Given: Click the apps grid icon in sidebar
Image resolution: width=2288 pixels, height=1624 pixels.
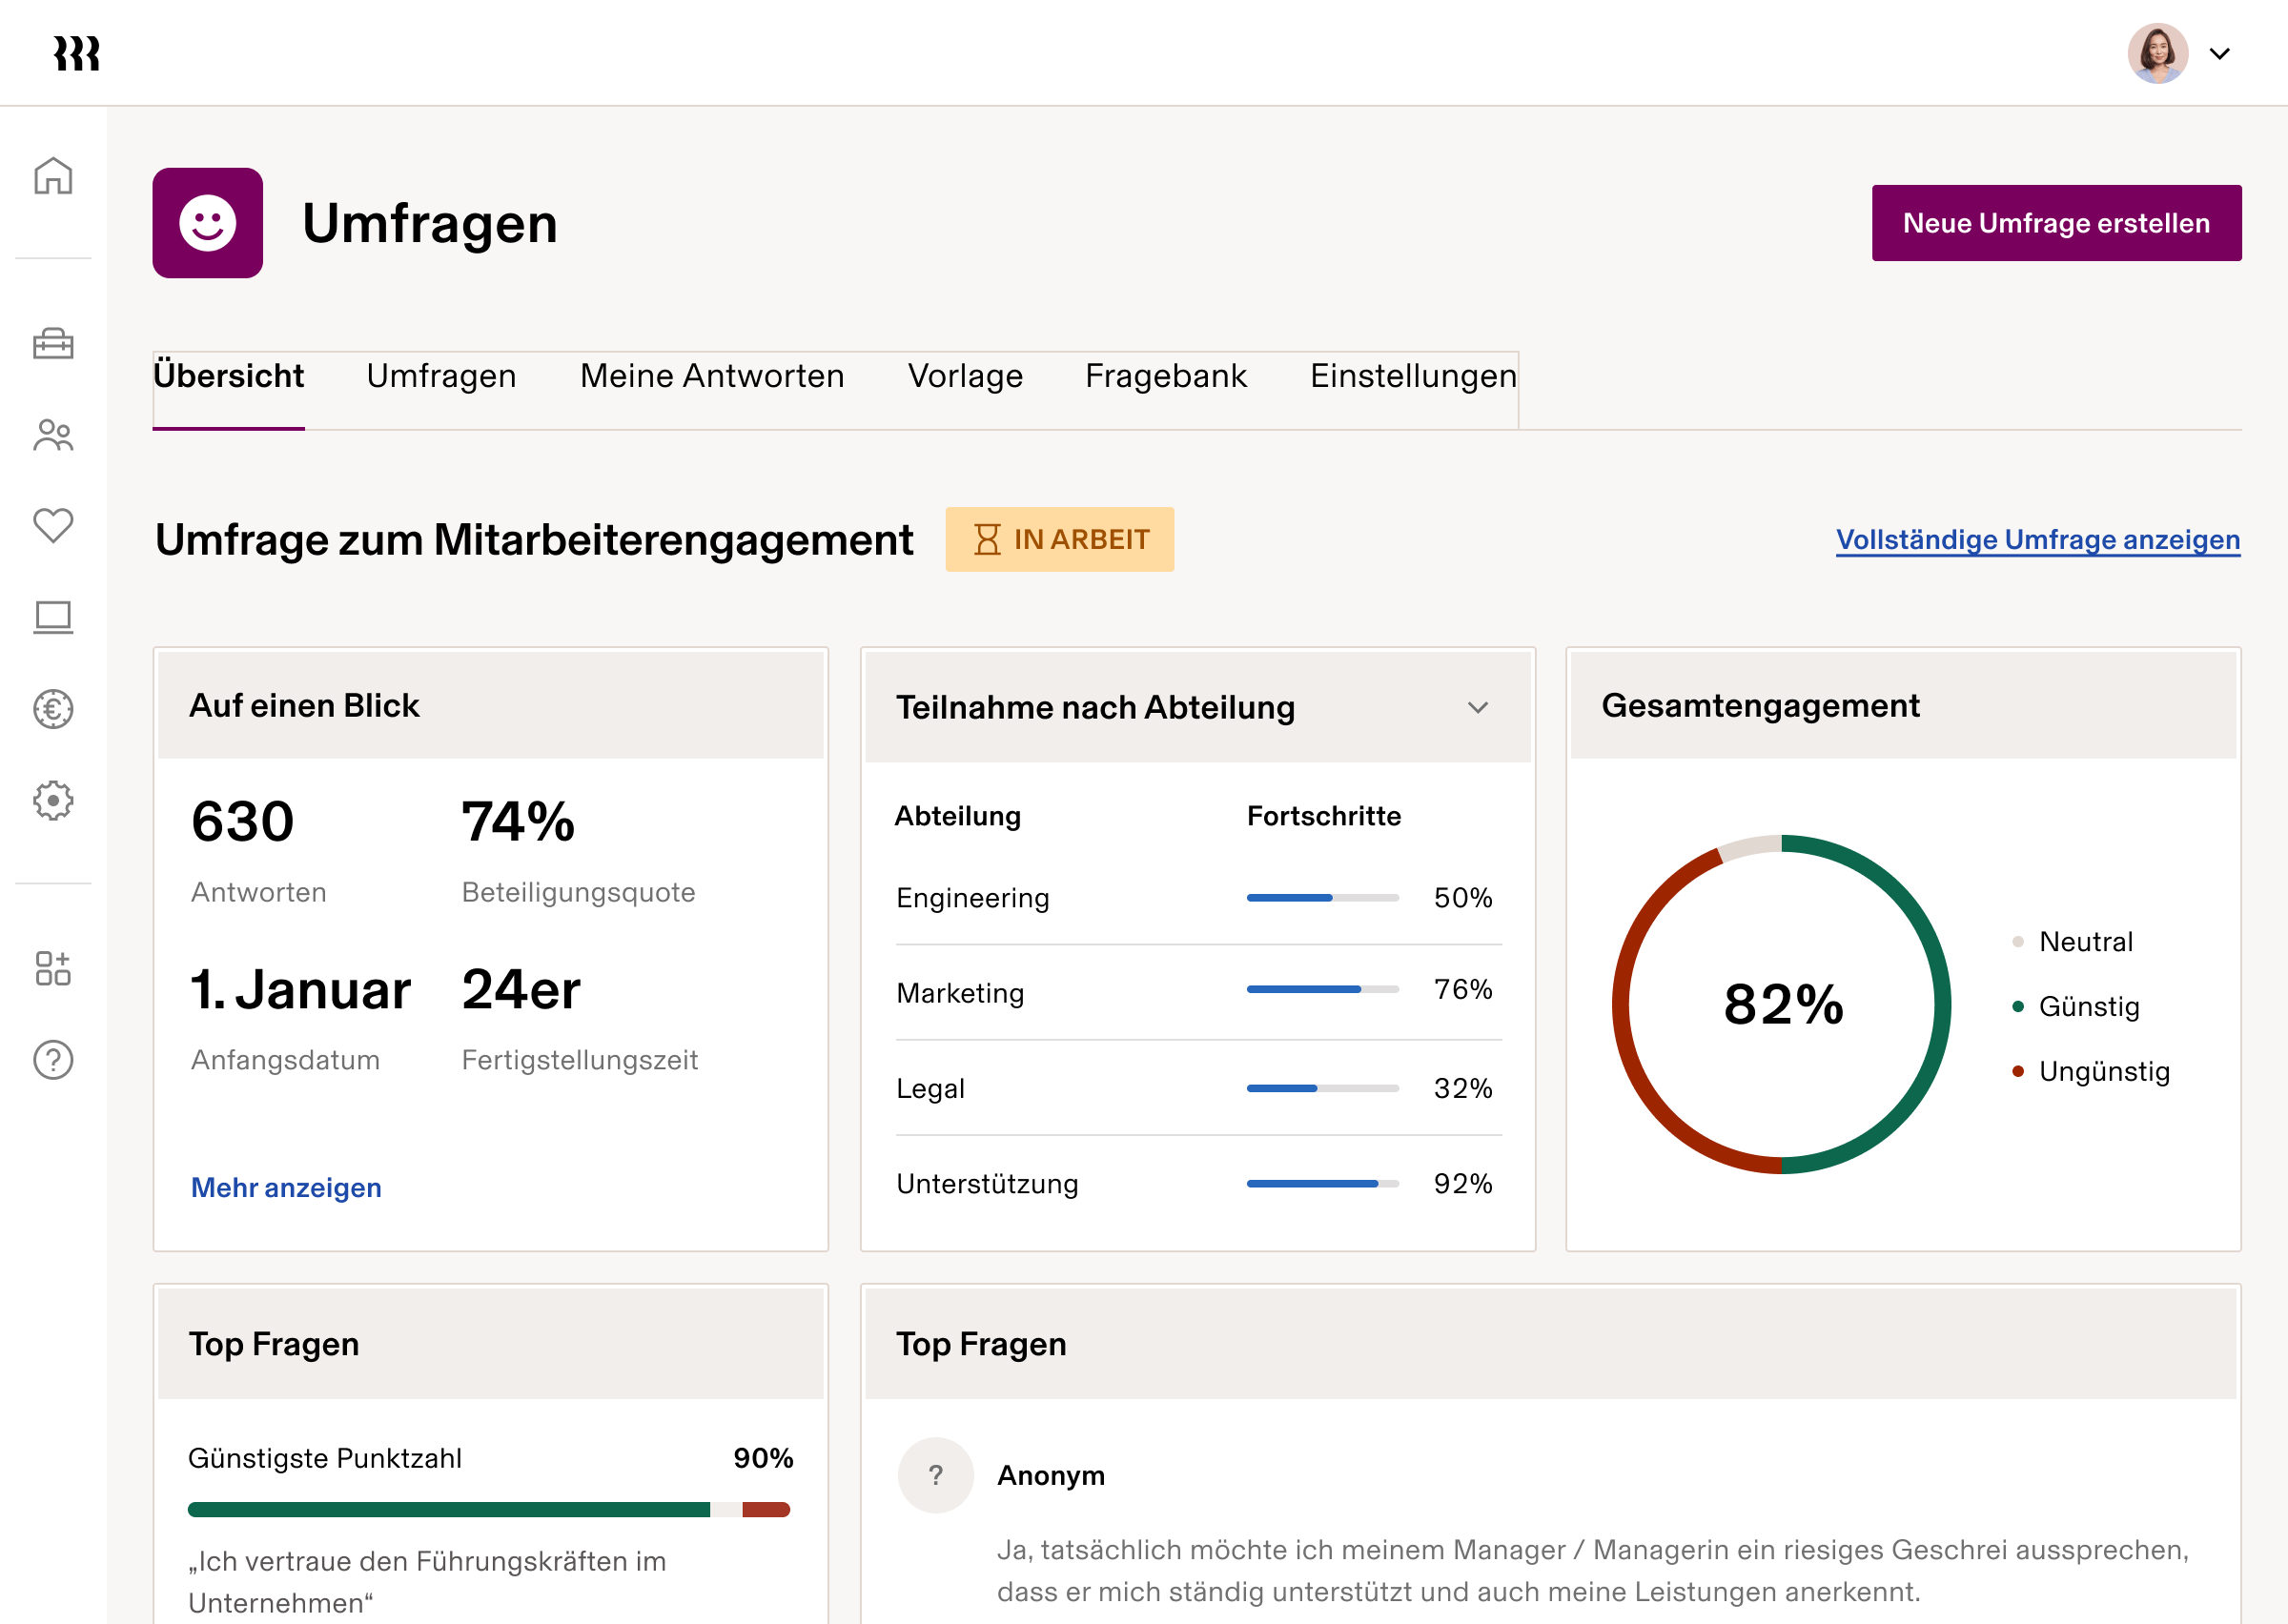Looking at the screenshot, I should click(53, 968).
